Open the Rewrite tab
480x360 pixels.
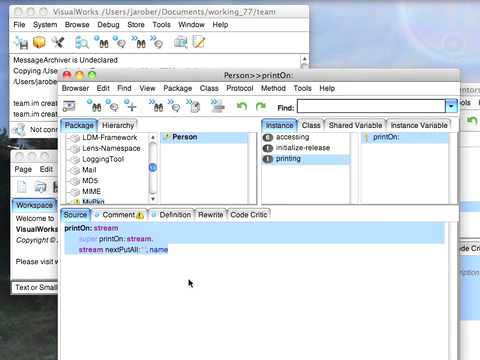(x=211, y=215)
